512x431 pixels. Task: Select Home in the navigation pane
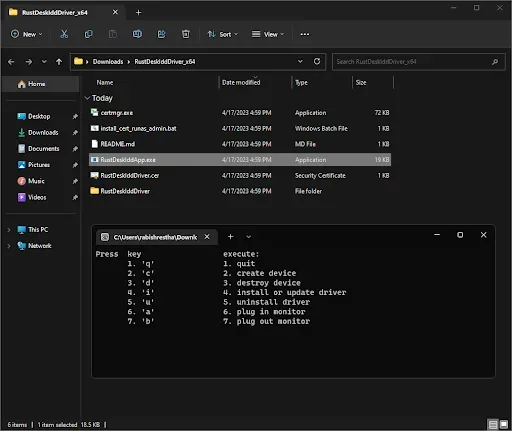pos(40,84)
